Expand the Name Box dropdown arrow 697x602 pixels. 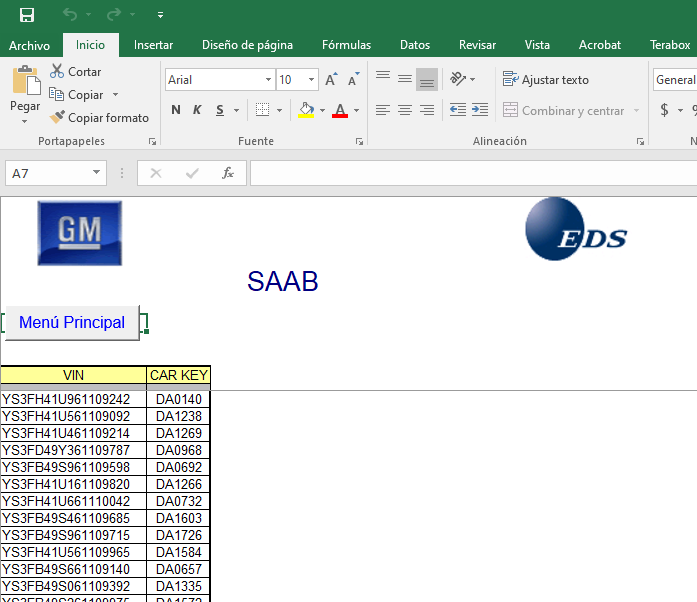tap(97, 173)
